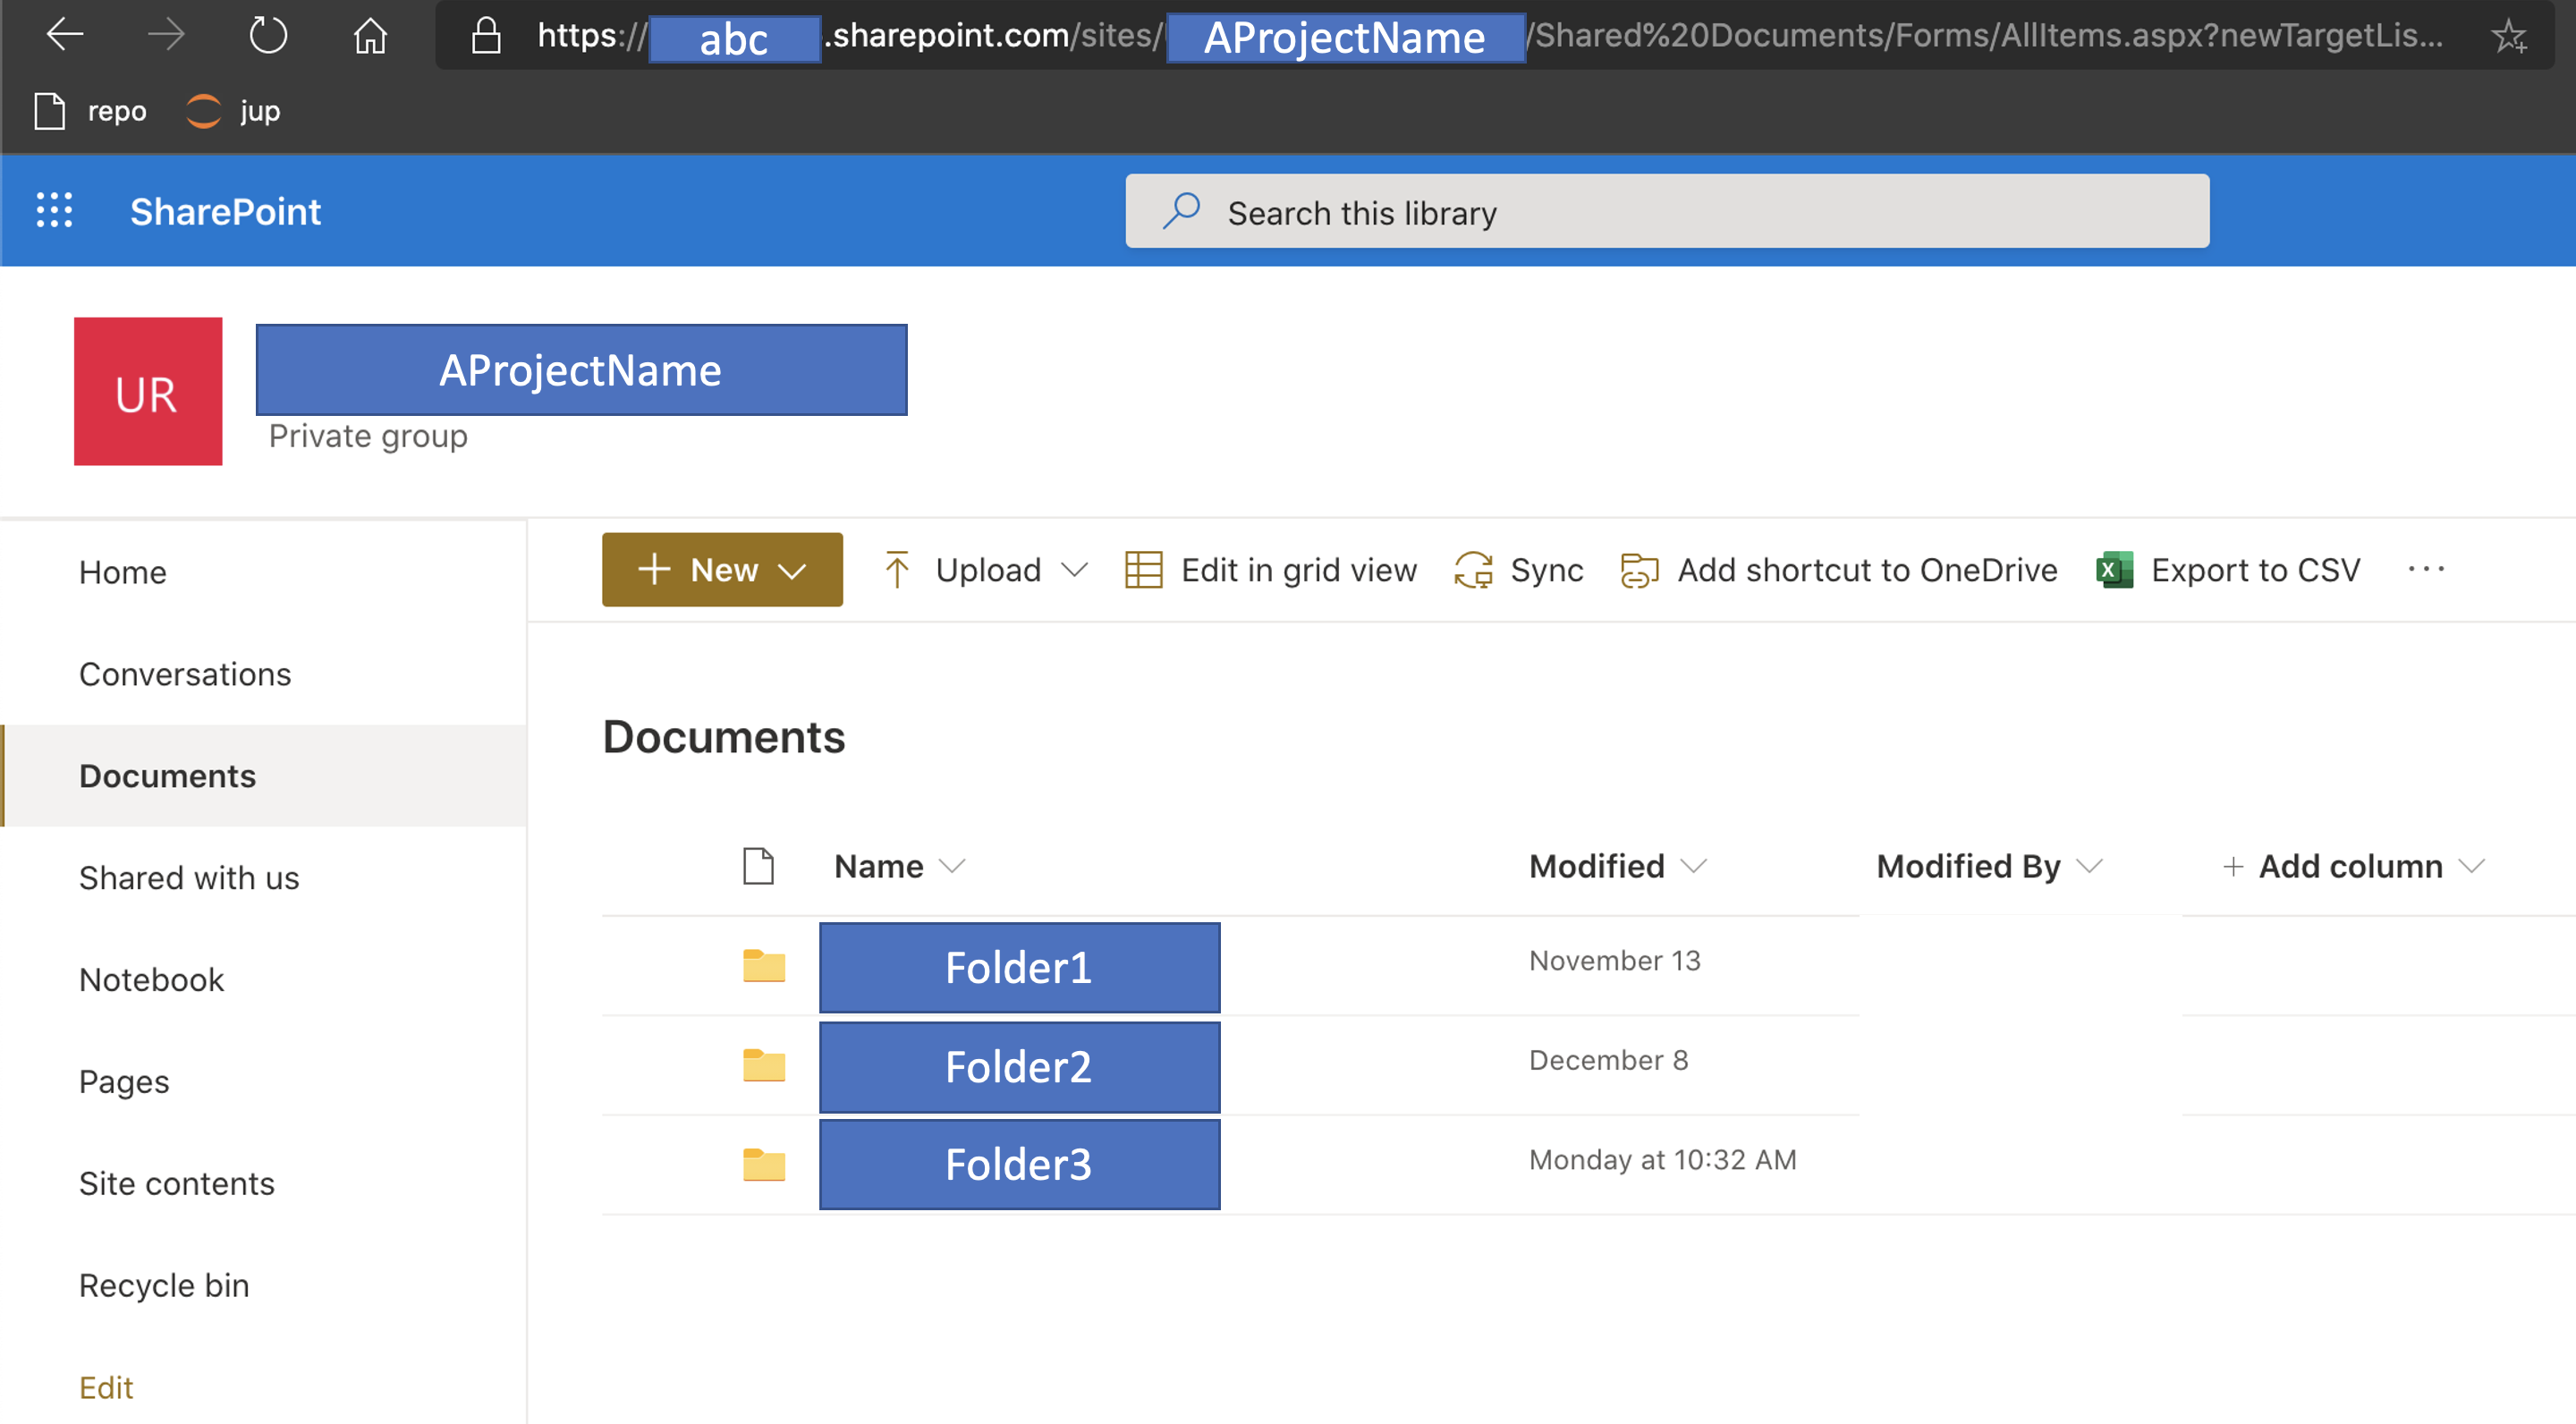The width and height of the screenshot is (2576, 1424).
Task: Click the browser reload icon
Action: 268,36
